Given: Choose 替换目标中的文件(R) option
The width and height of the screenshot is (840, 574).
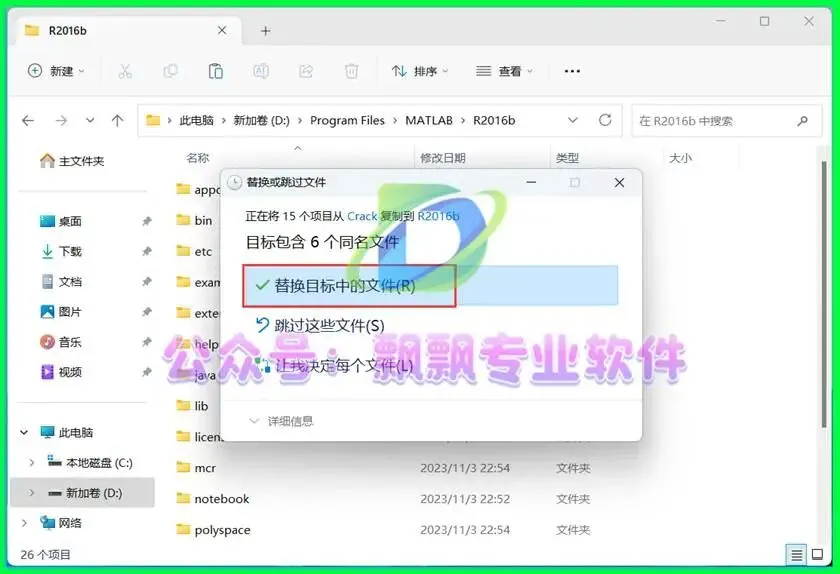Looking at the screenshot, I should tap(430, 286).
